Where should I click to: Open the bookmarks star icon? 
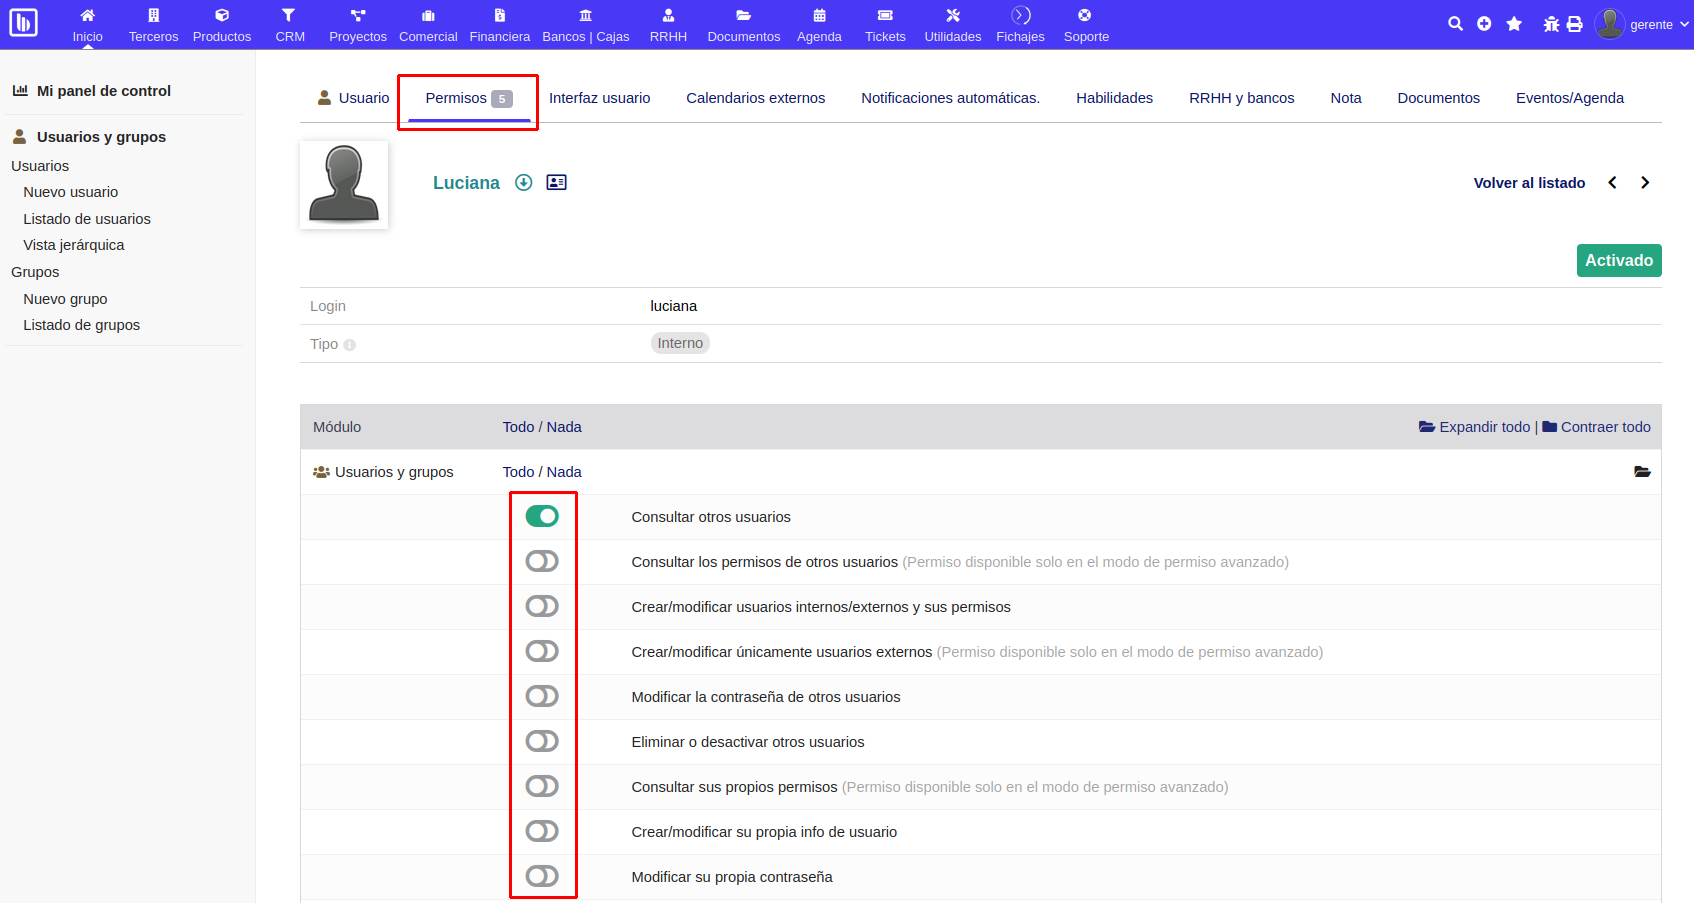pyautogui.click(x=1514, y=23)
